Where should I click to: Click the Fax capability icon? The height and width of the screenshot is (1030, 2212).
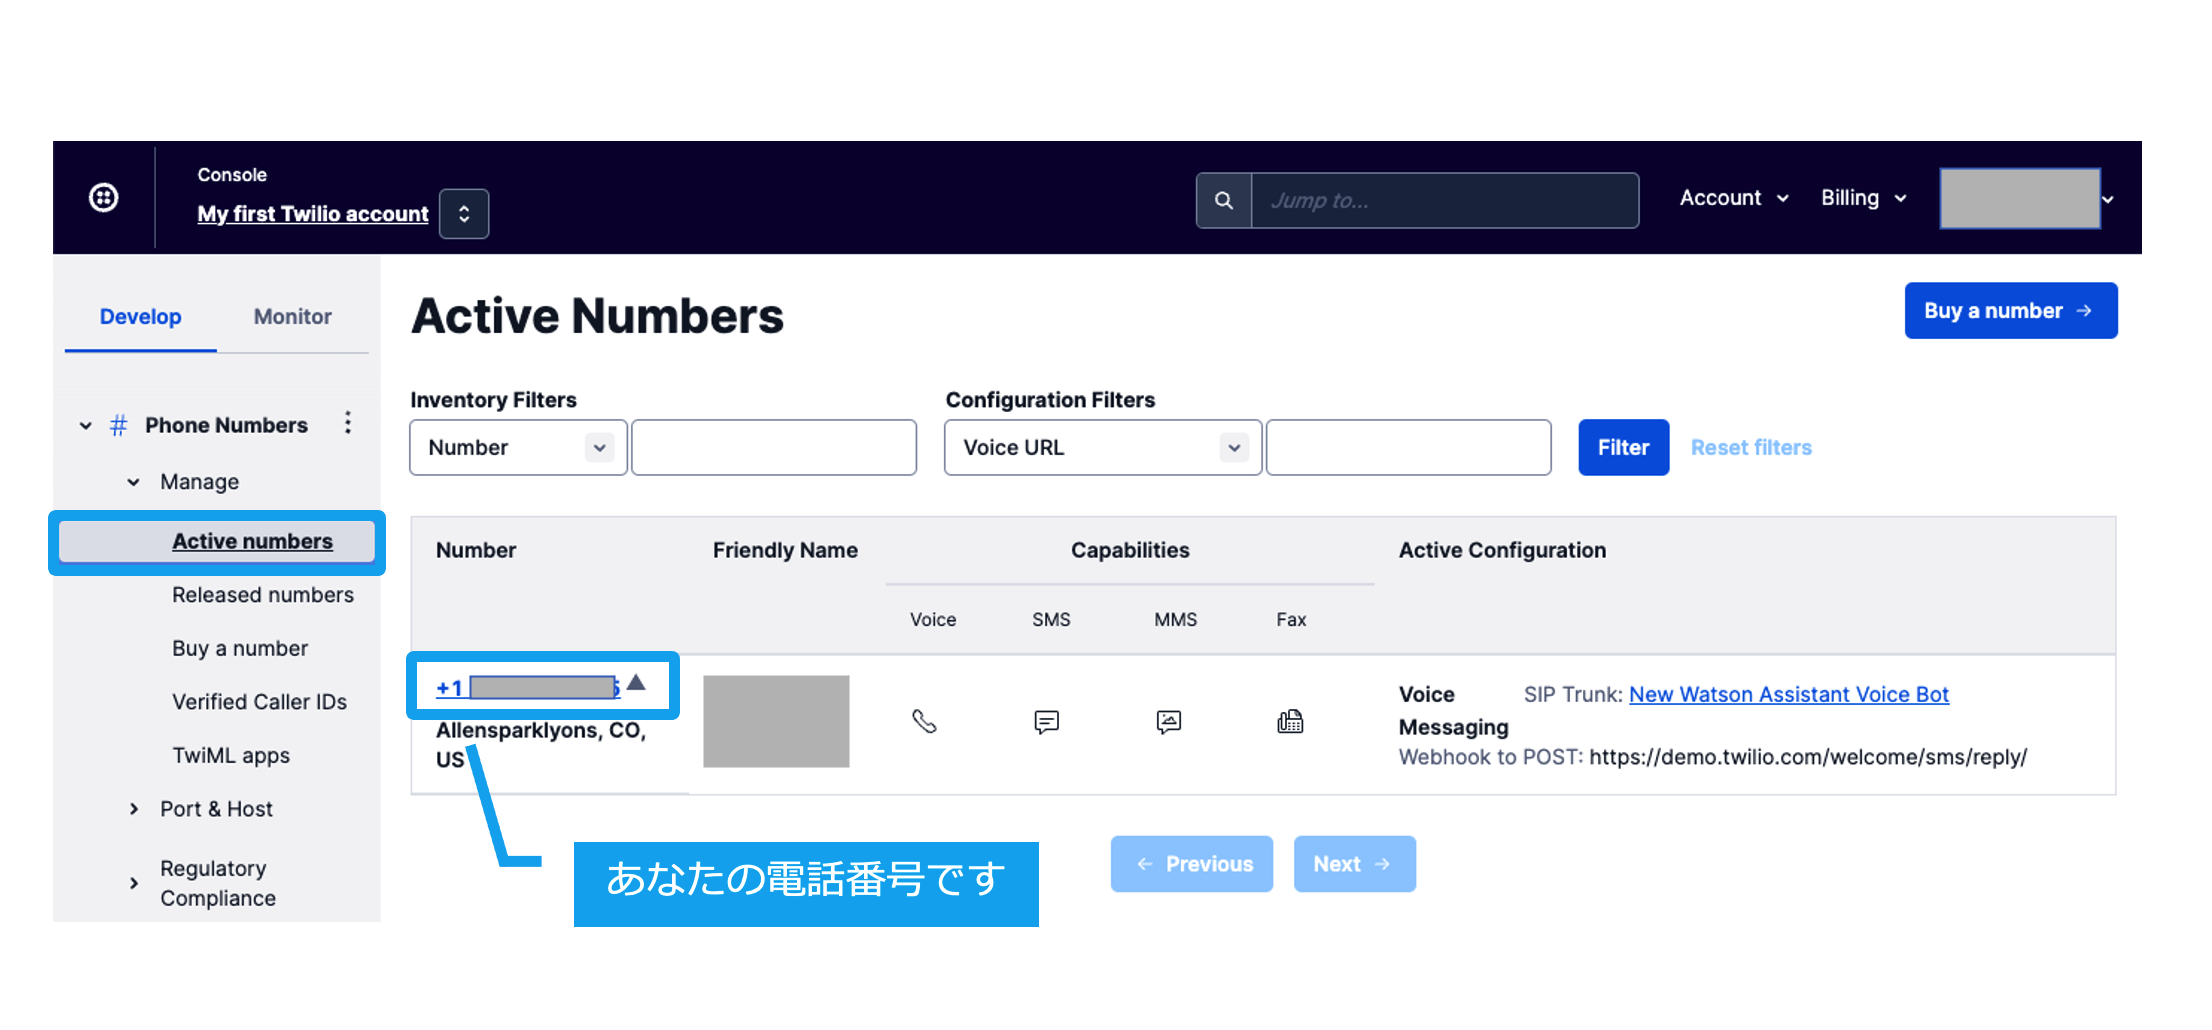tap(1290, 721)
